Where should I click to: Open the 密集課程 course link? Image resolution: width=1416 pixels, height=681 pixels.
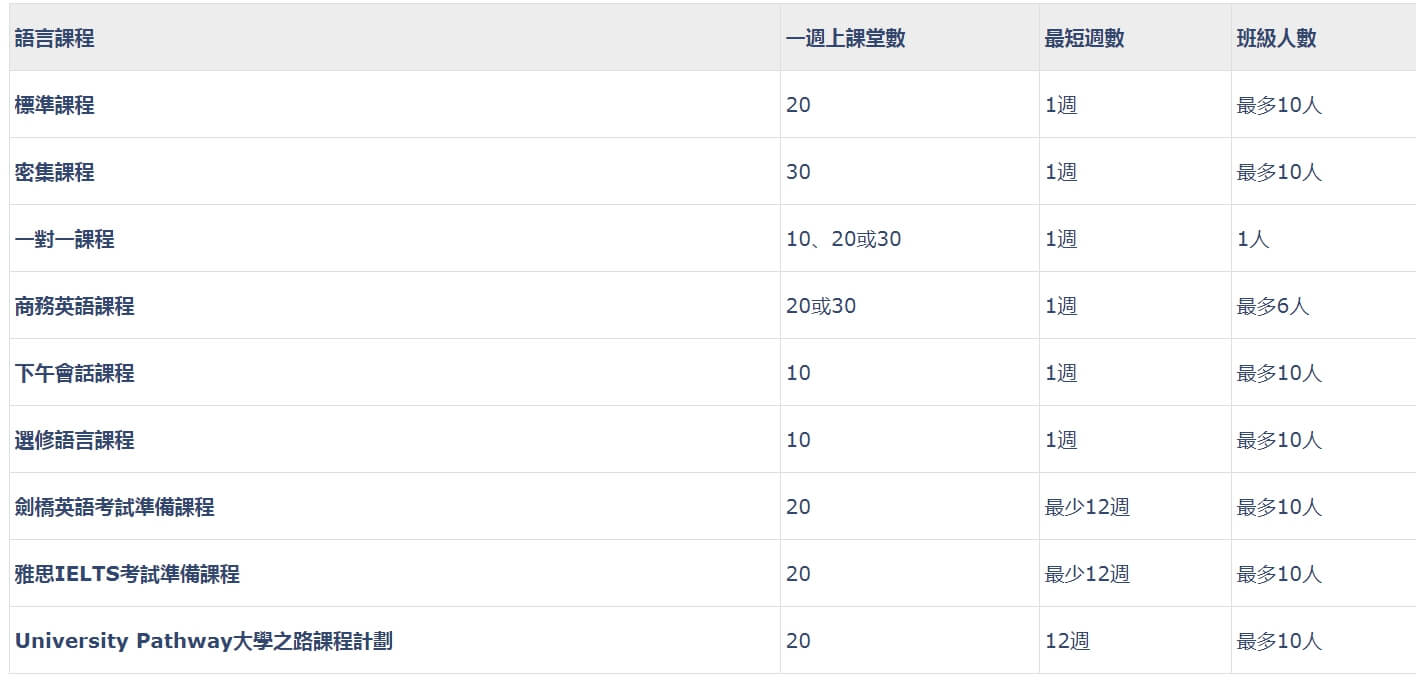click(55, 172)
